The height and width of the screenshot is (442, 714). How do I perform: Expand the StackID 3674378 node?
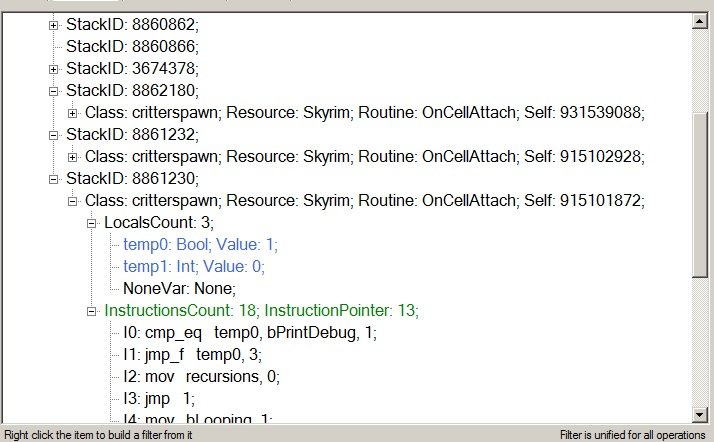coord(53,70)
